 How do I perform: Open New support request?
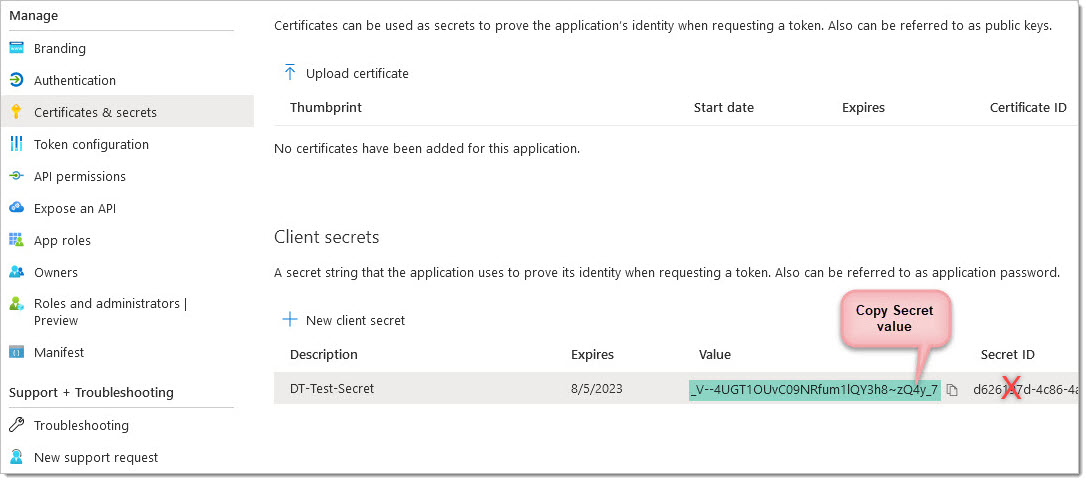(96, 458)
